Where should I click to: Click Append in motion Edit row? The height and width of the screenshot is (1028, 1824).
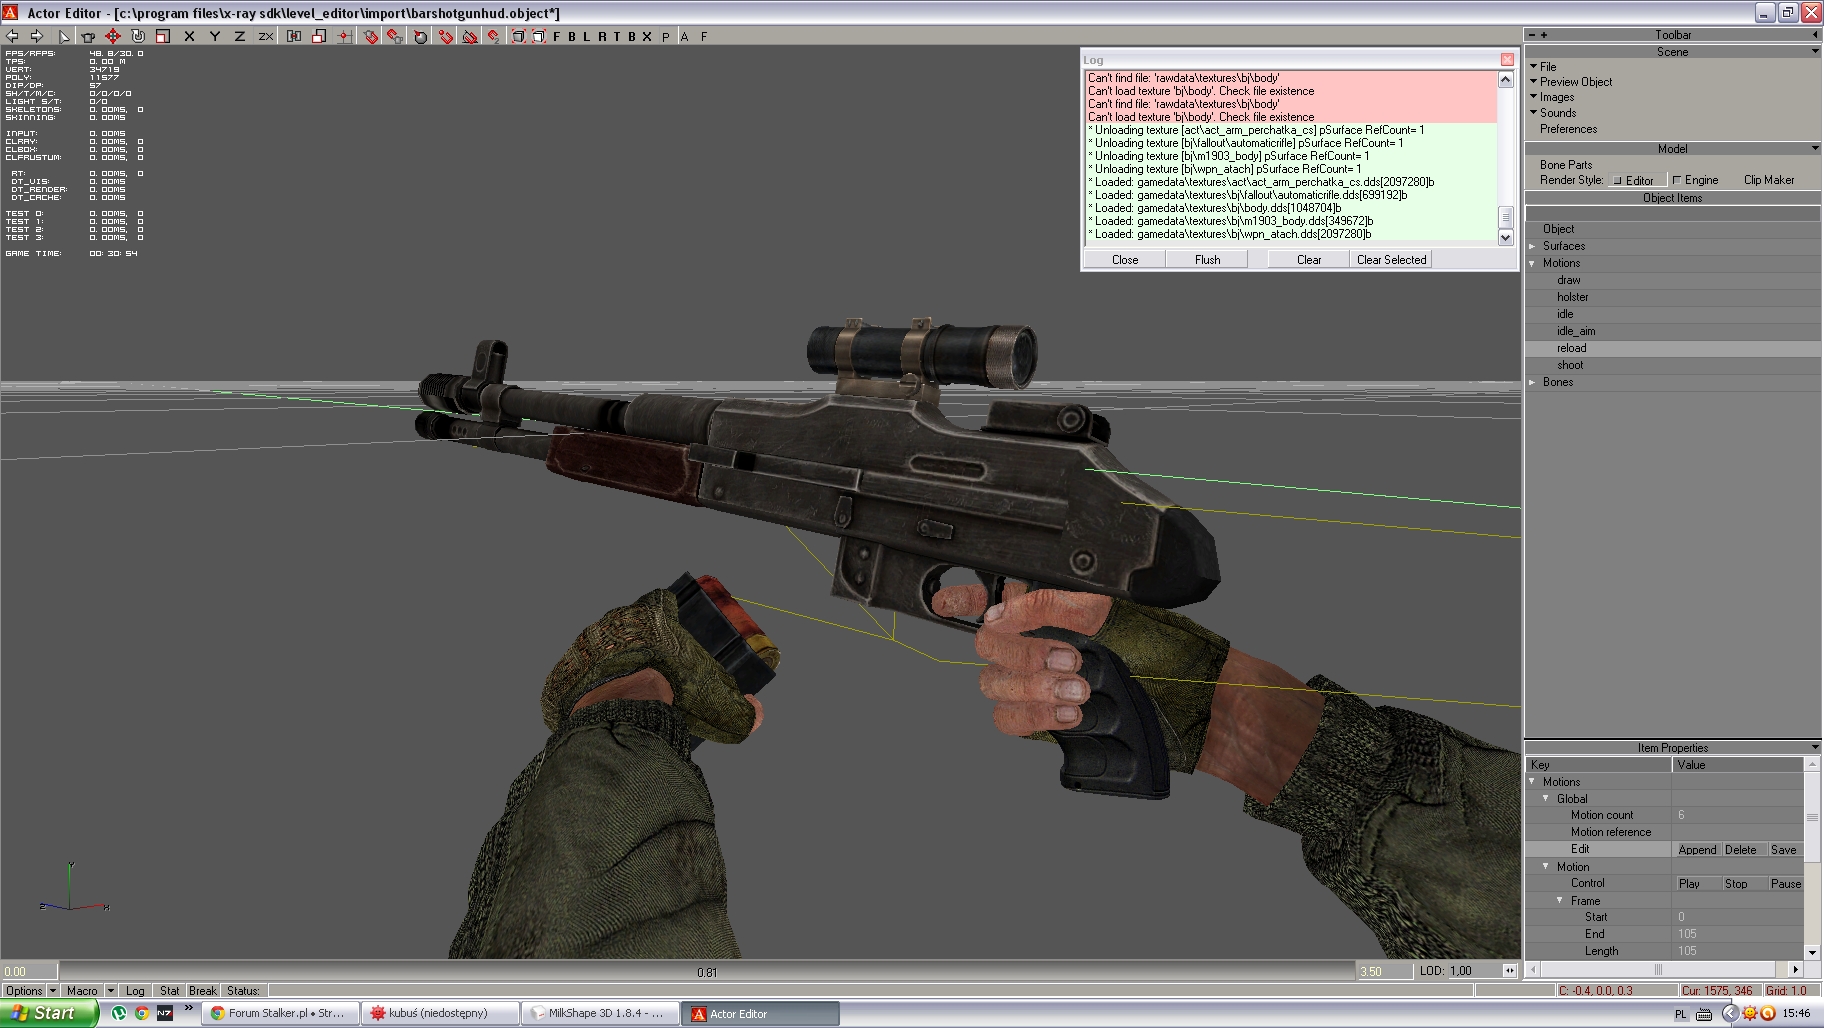tap(1697, 850)
